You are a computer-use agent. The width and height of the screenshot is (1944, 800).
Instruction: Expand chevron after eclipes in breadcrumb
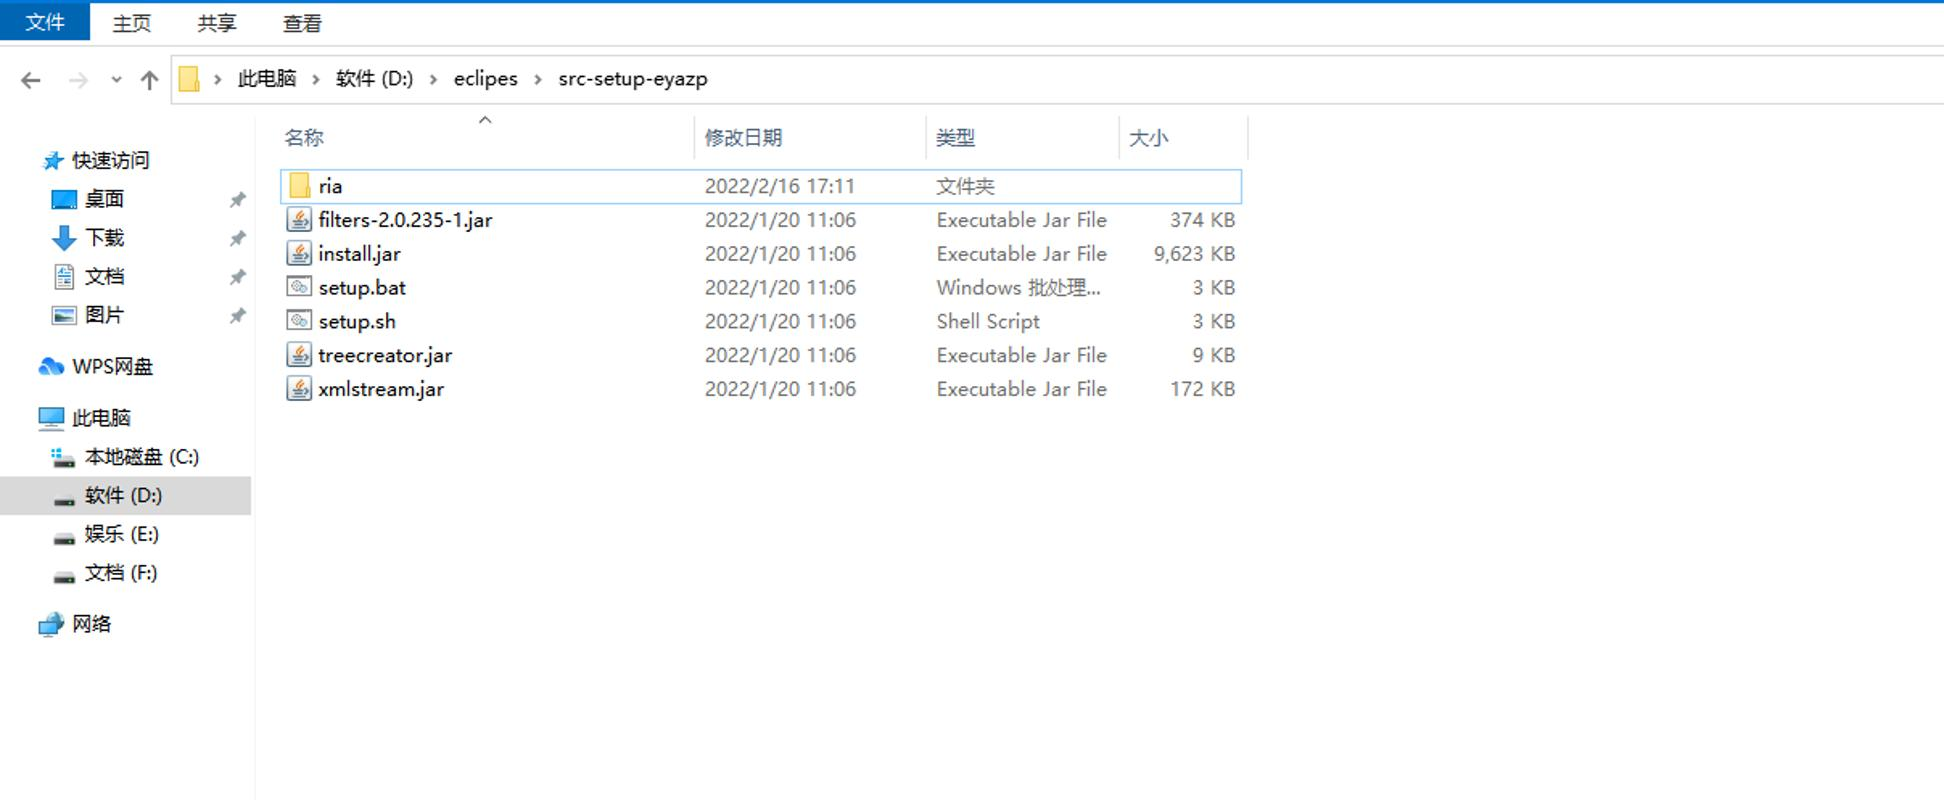pos(538,79)
